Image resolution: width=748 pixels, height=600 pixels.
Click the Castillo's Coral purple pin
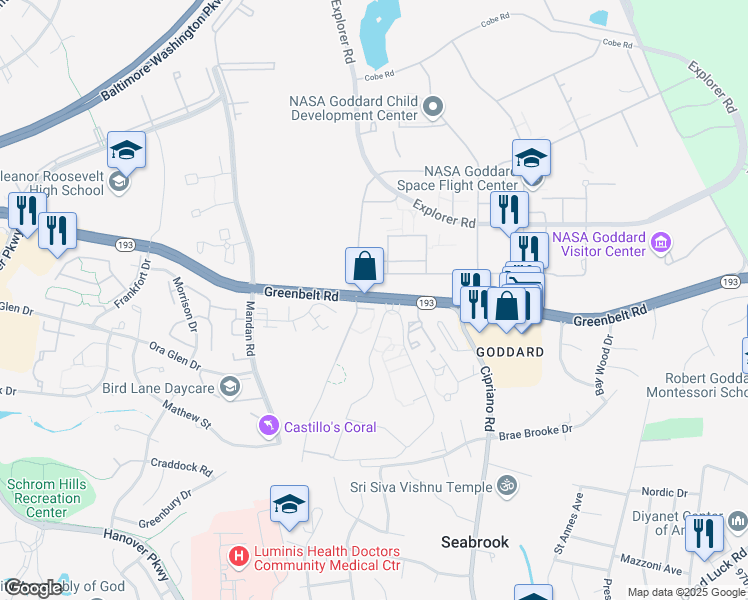point(269,425)
